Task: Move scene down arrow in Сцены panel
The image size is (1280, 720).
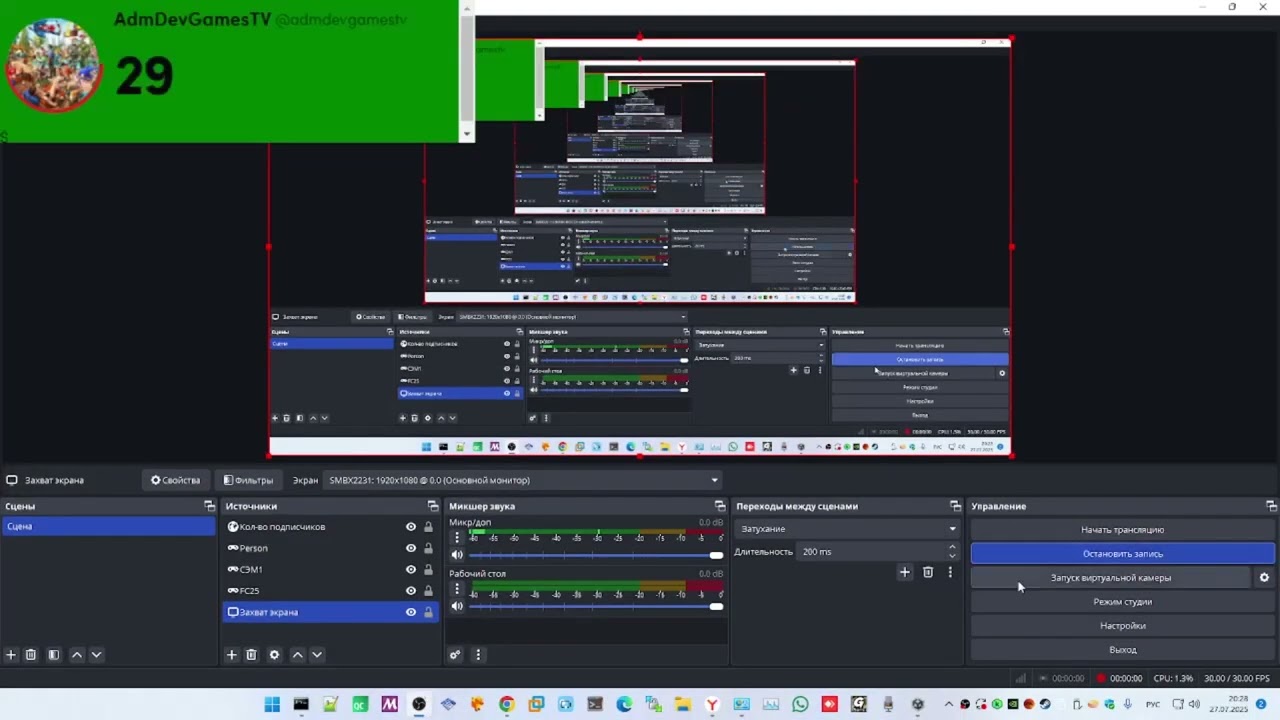Action: (96, 655)
